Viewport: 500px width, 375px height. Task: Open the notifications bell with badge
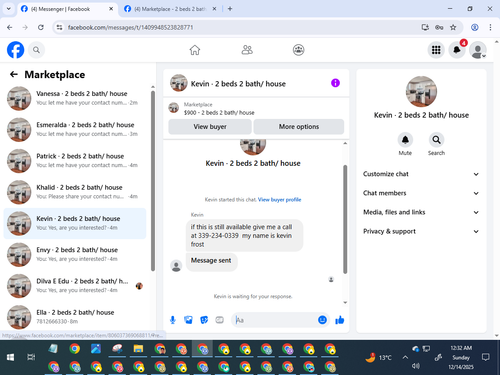click(x=457, y=50)
